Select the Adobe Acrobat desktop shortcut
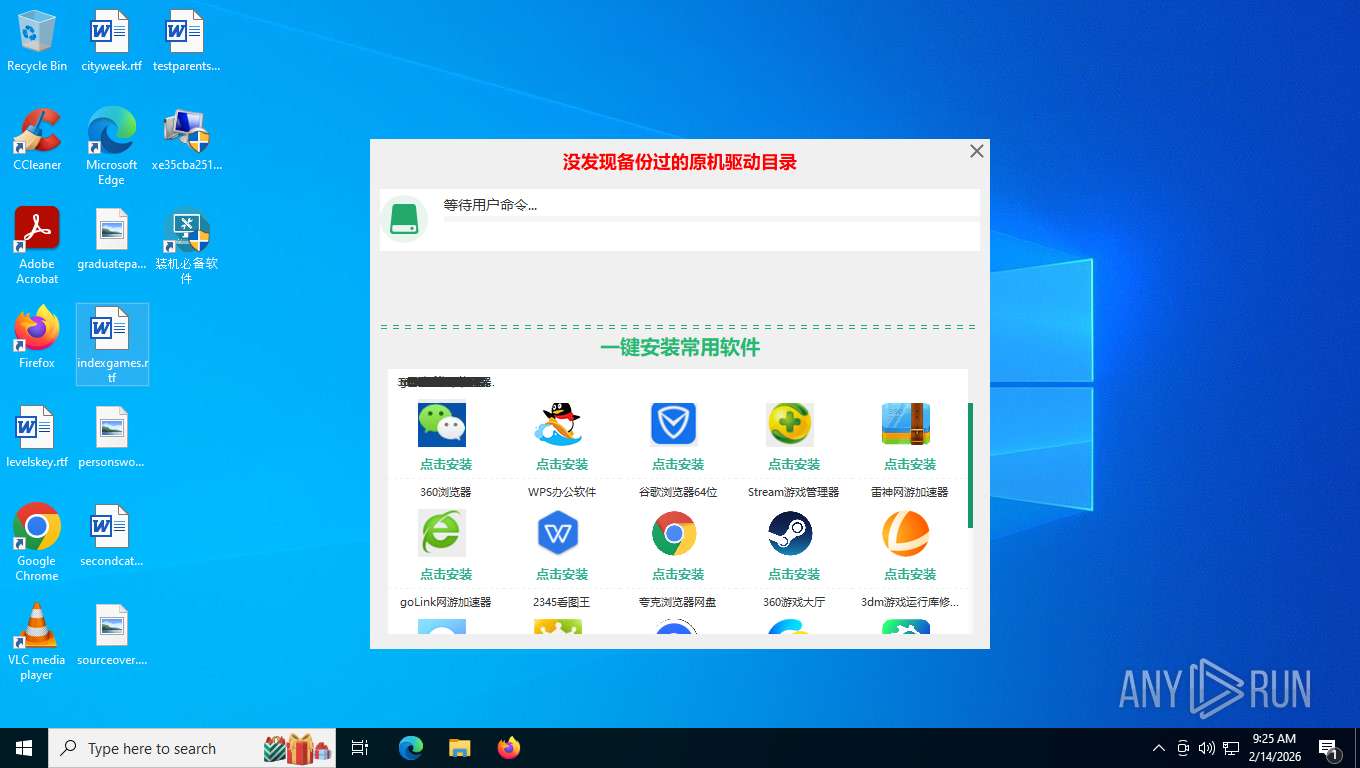 (37, 245)
